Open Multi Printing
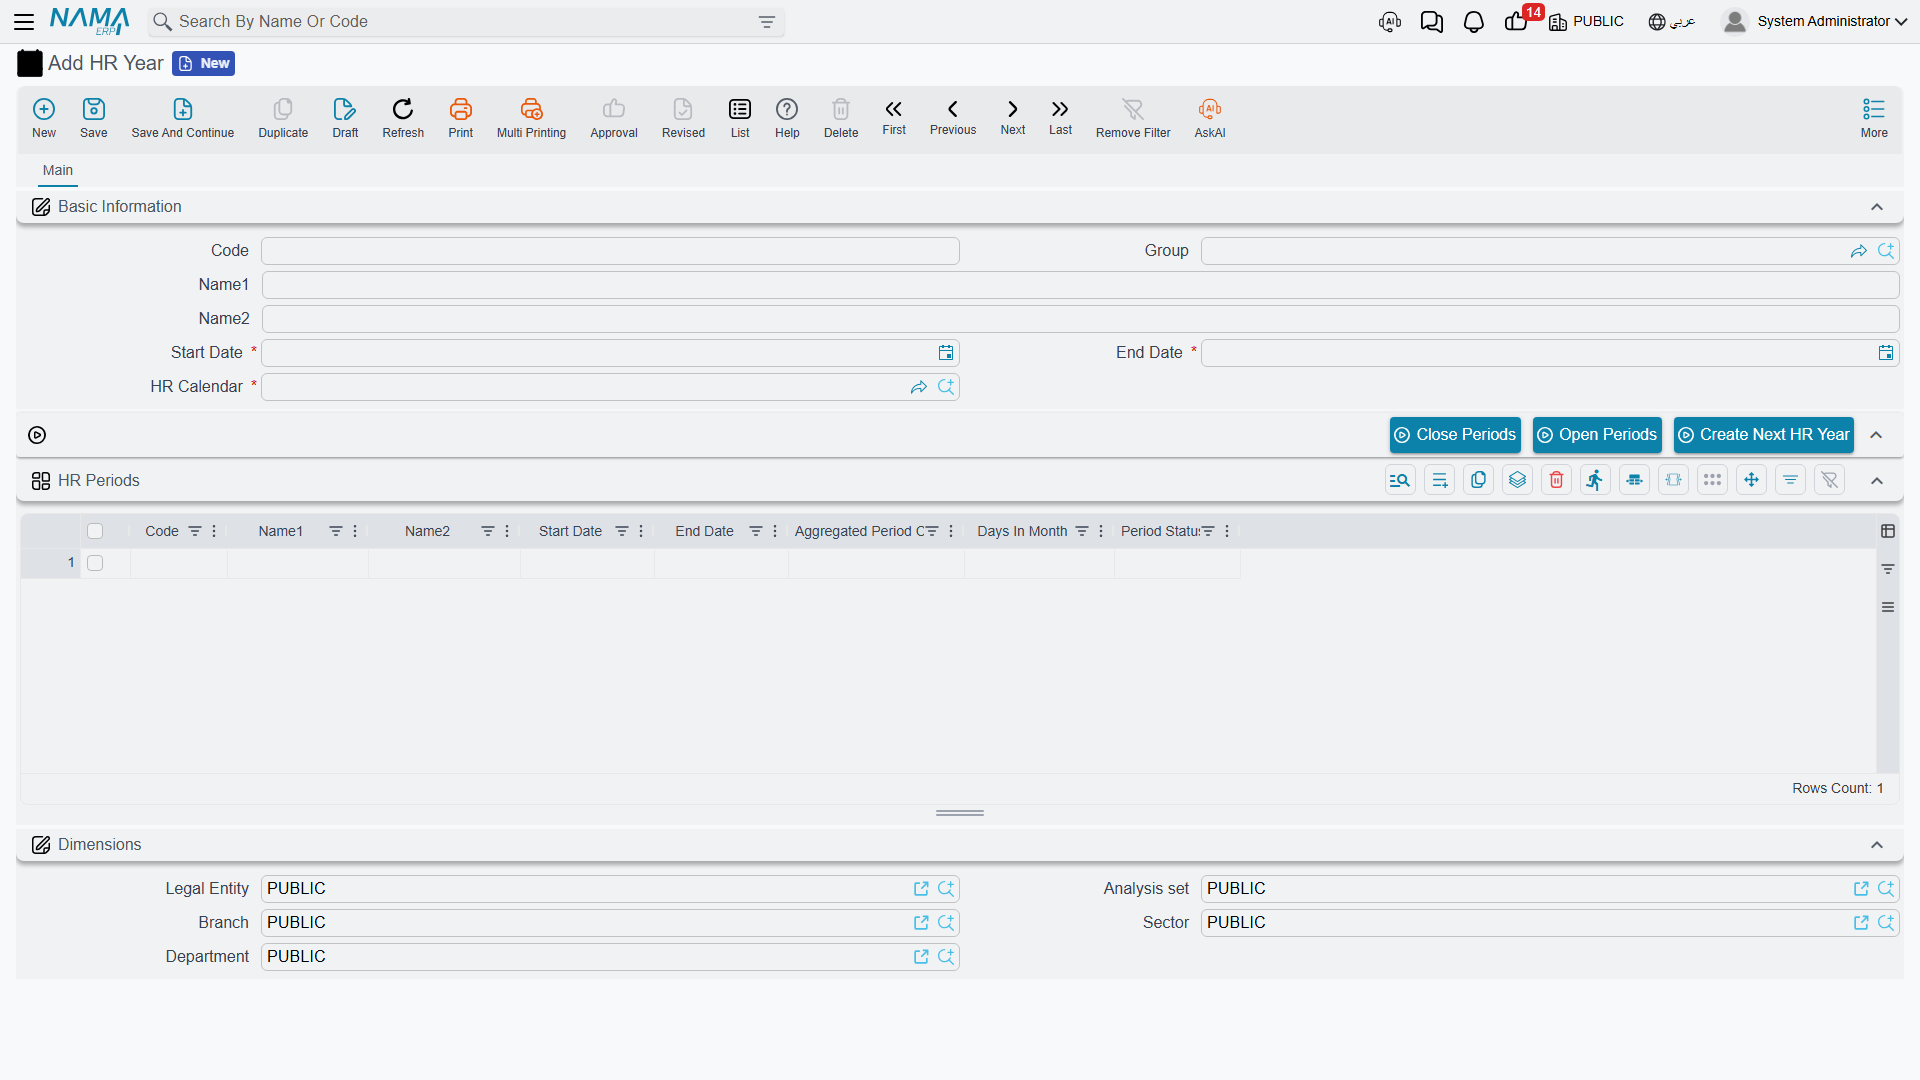 coord(531,118)
